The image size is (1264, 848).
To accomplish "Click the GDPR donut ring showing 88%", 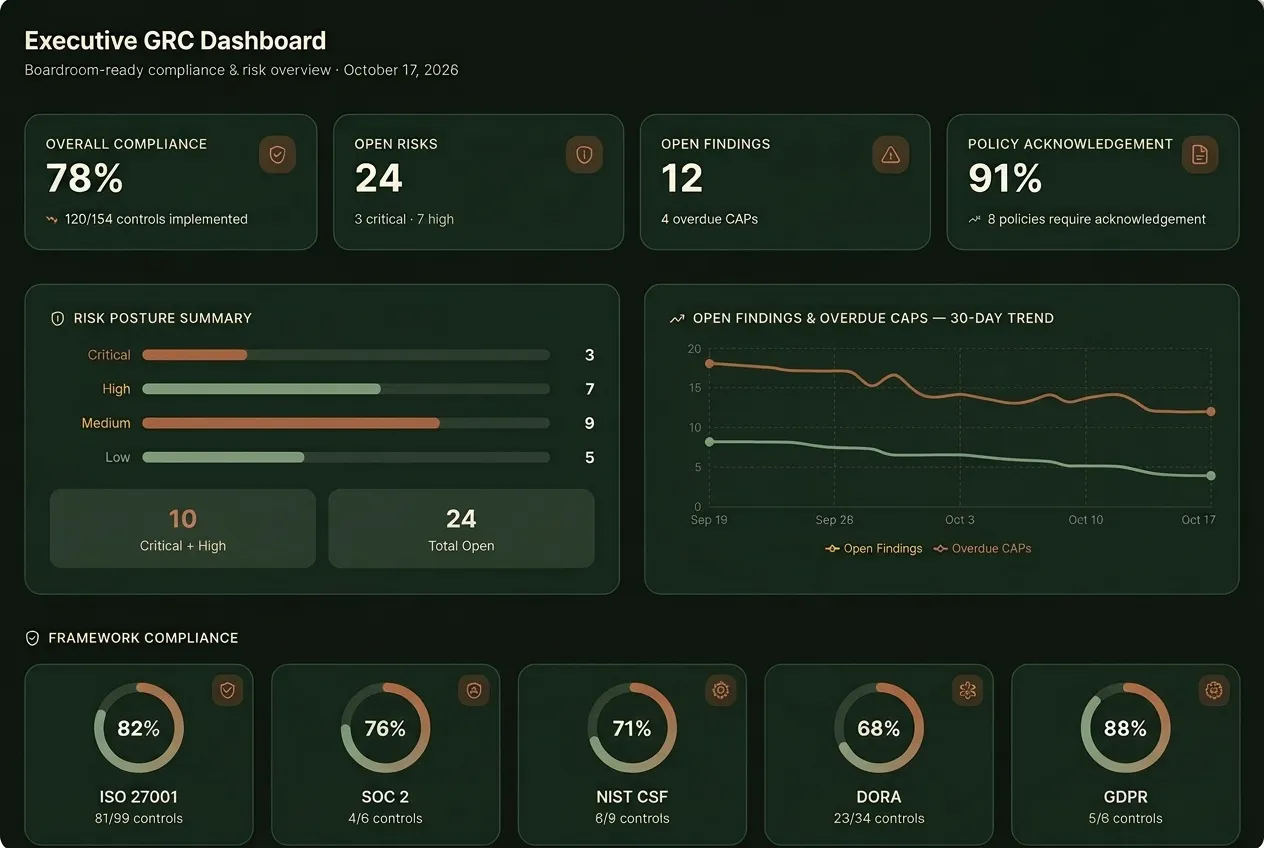I will point(1125,728).
